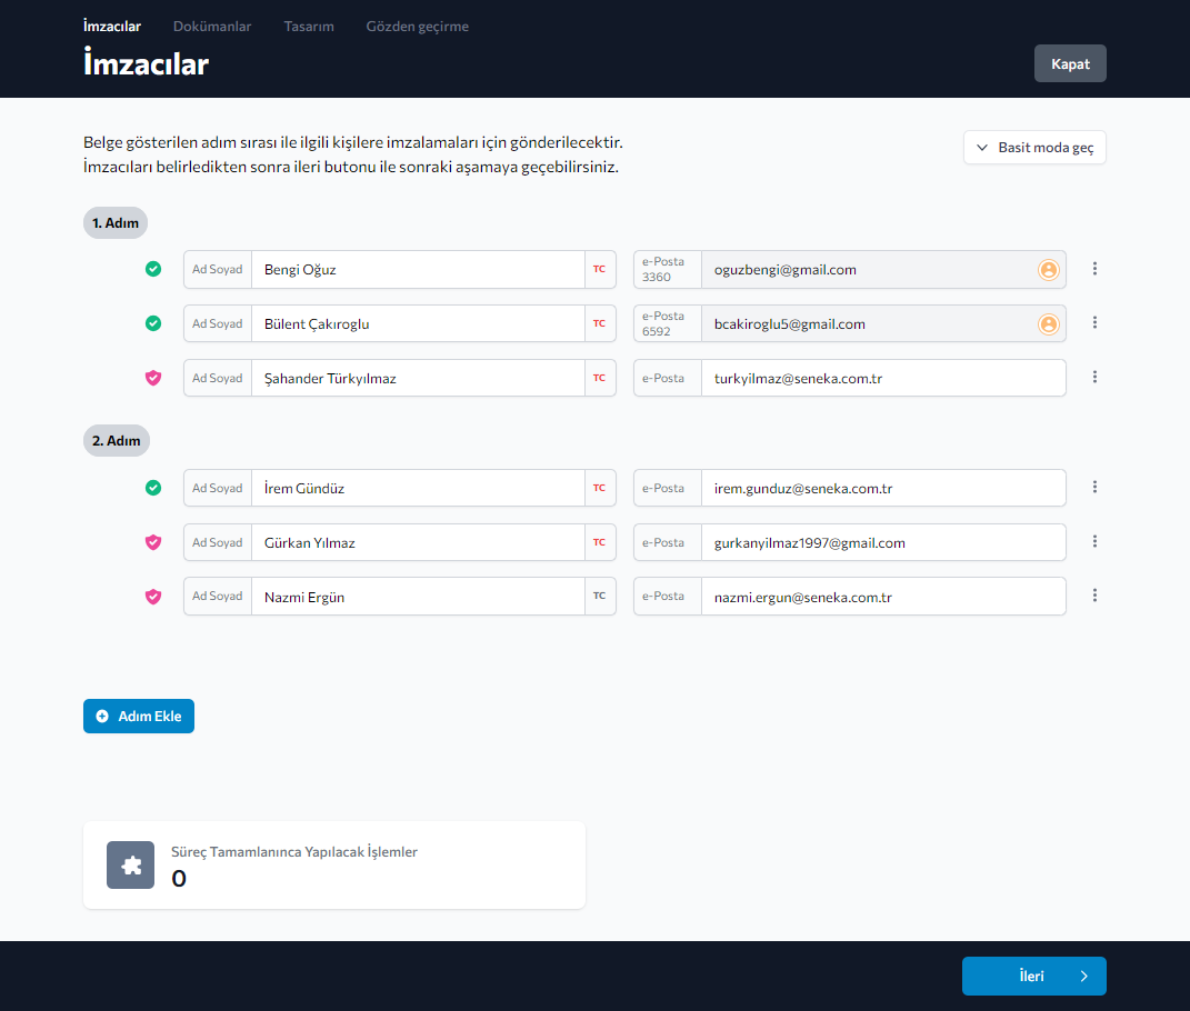Switch to the Dokümanlar tab
This screenshot has width=1190, height=1011.
pos(212,27)
